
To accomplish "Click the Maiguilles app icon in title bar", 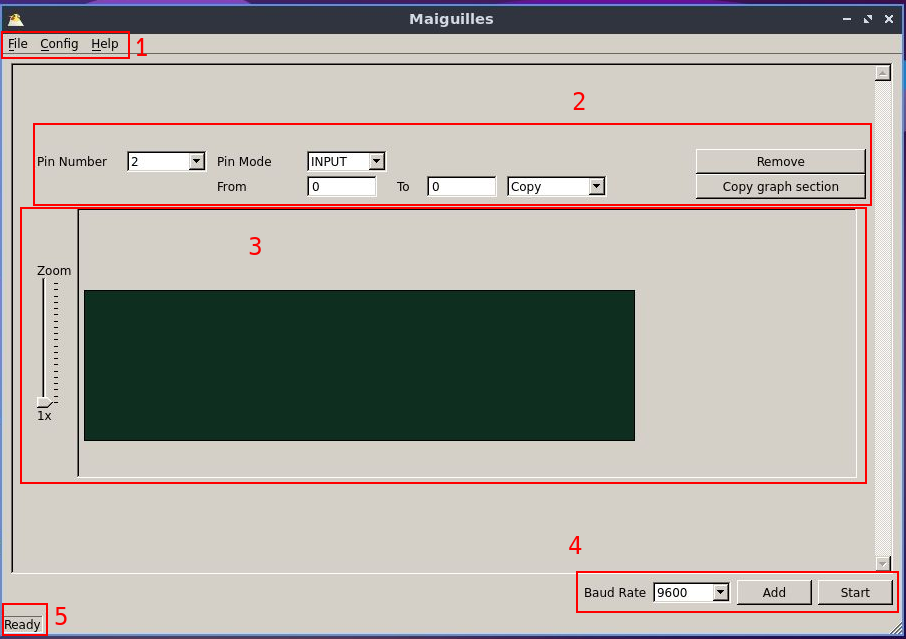I will (16, 19).
